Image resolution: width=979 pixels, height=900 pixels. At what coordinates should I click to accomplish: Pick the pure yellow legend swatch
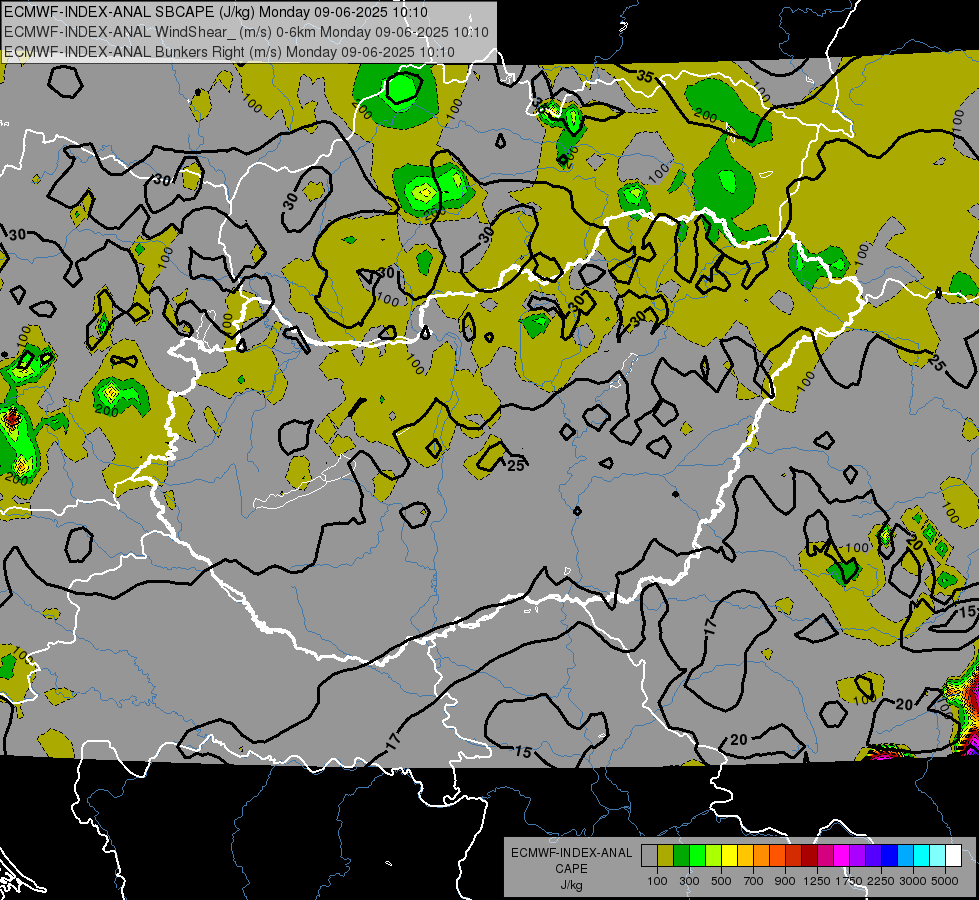[729, 855]
